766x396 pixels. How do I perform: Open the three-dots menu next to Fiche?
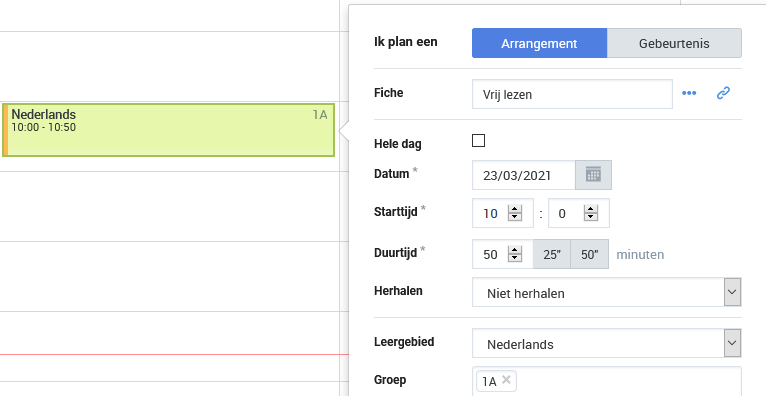[689, 93]
